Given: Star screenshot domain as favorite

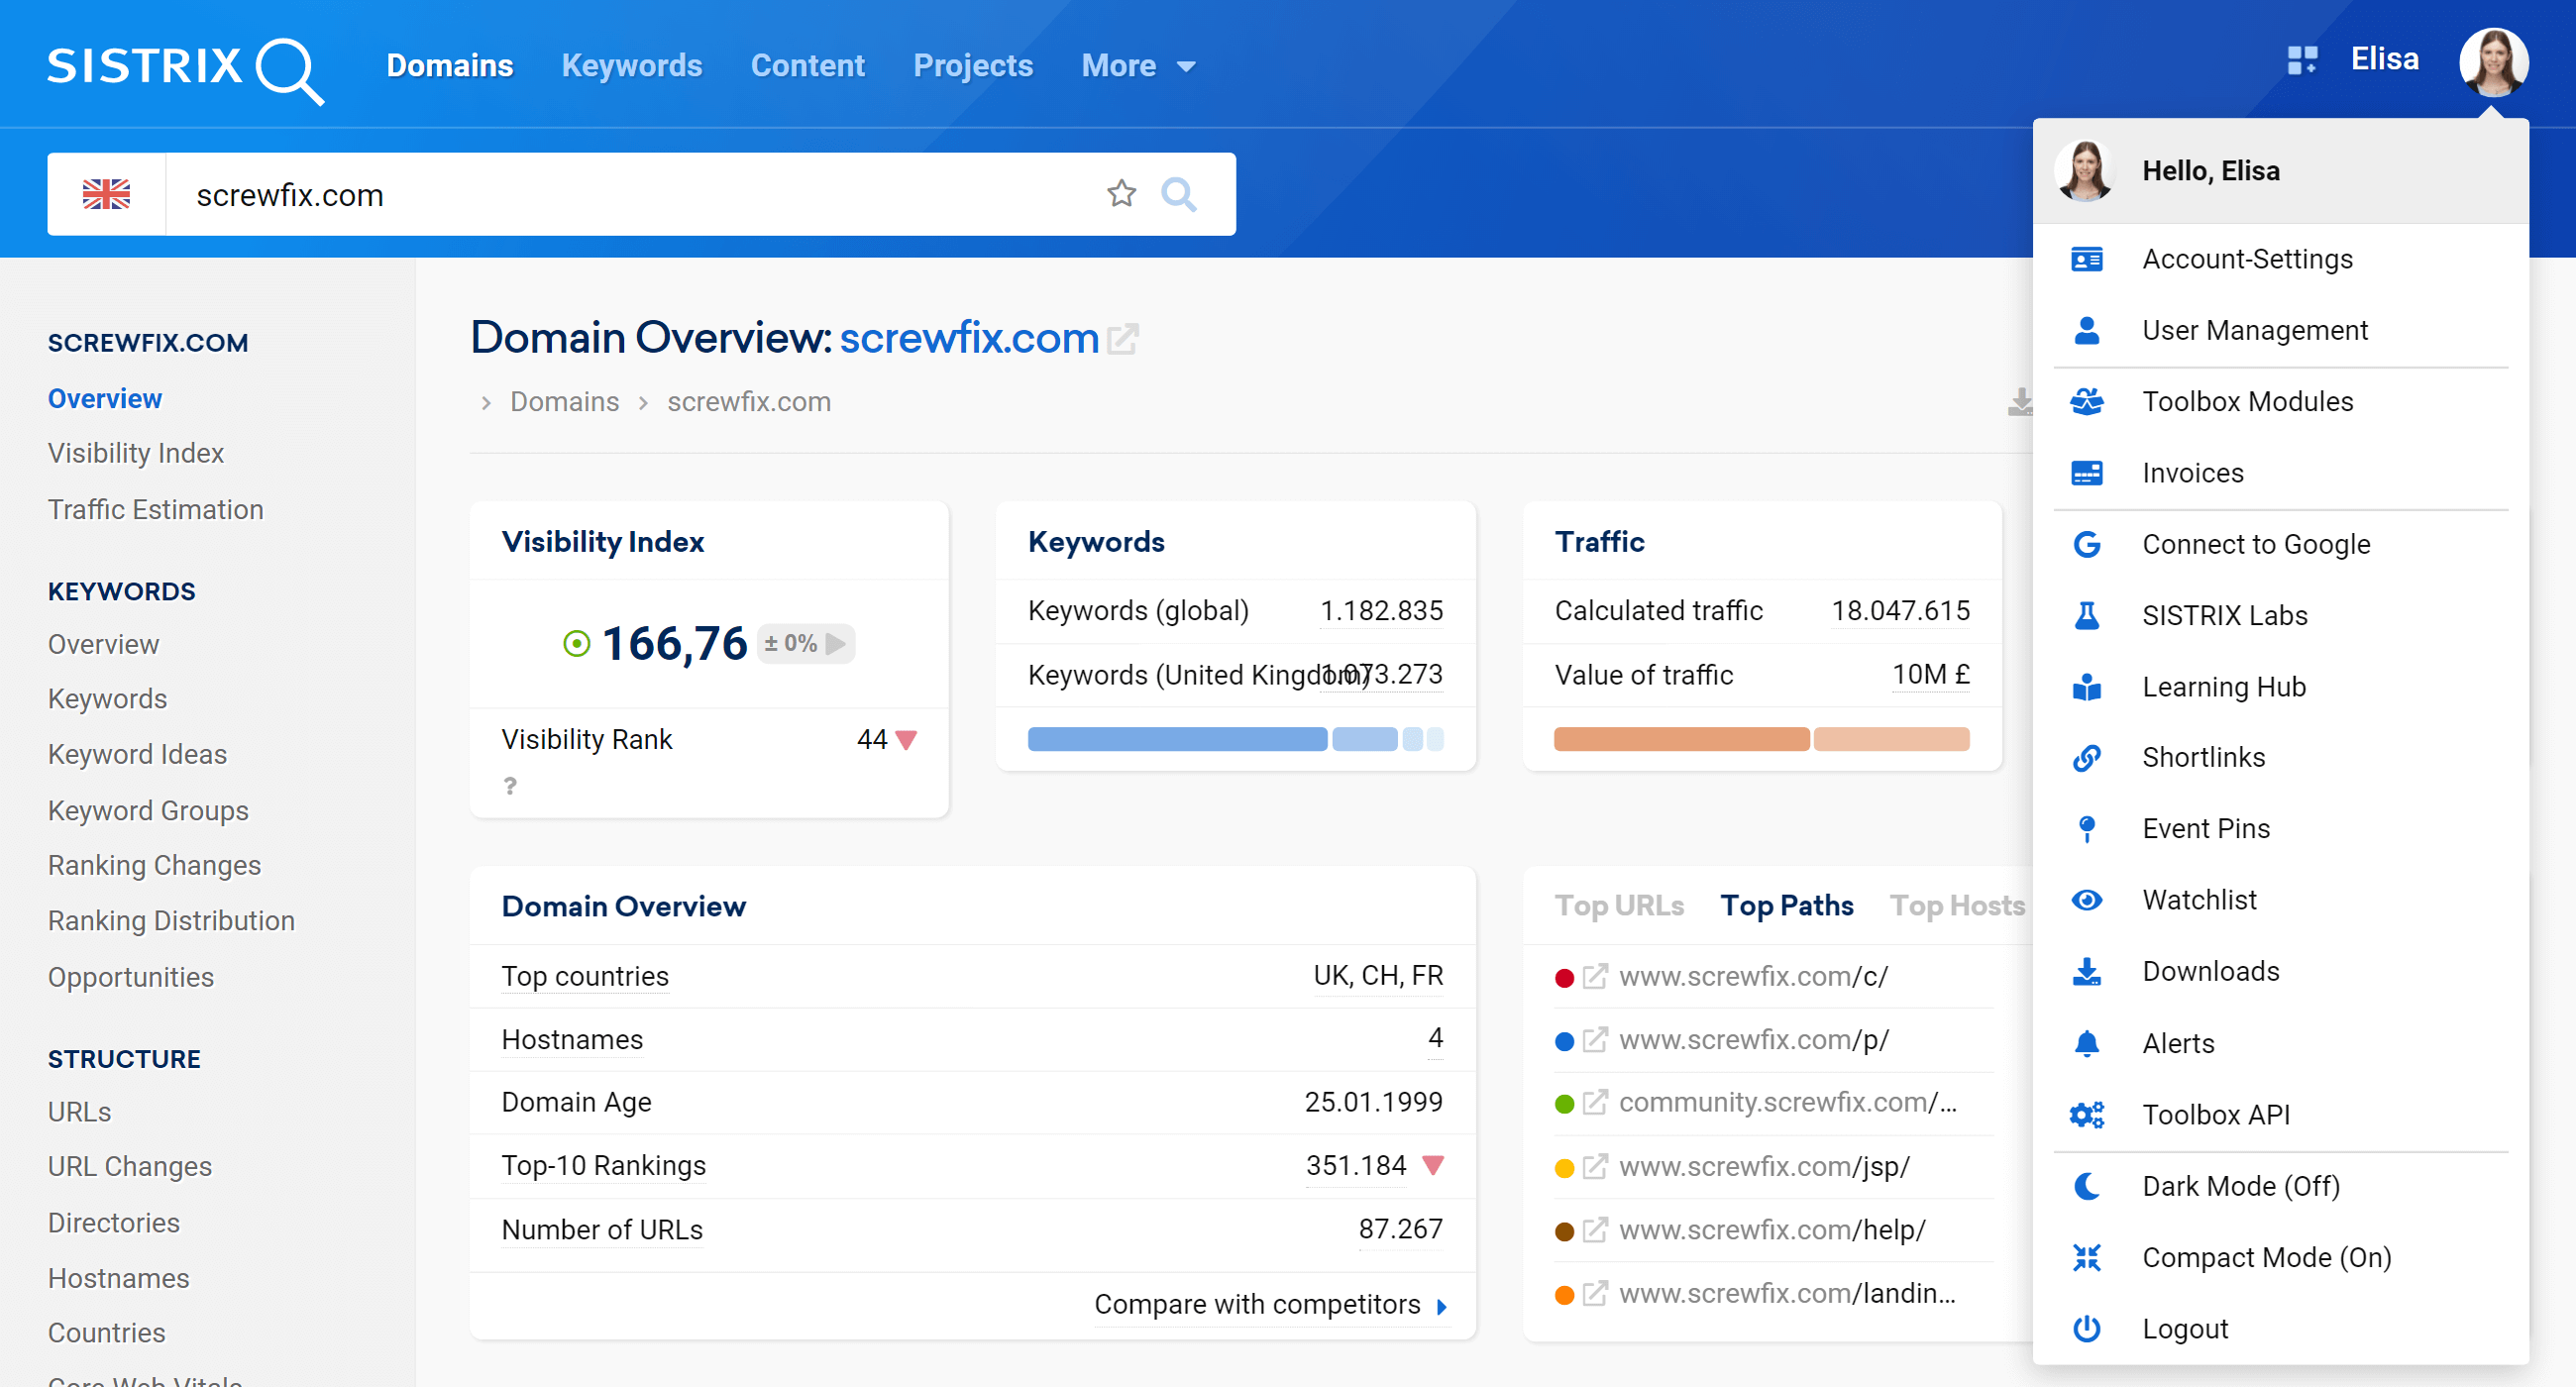Looking at the screenshot, I should point(1121,194).
